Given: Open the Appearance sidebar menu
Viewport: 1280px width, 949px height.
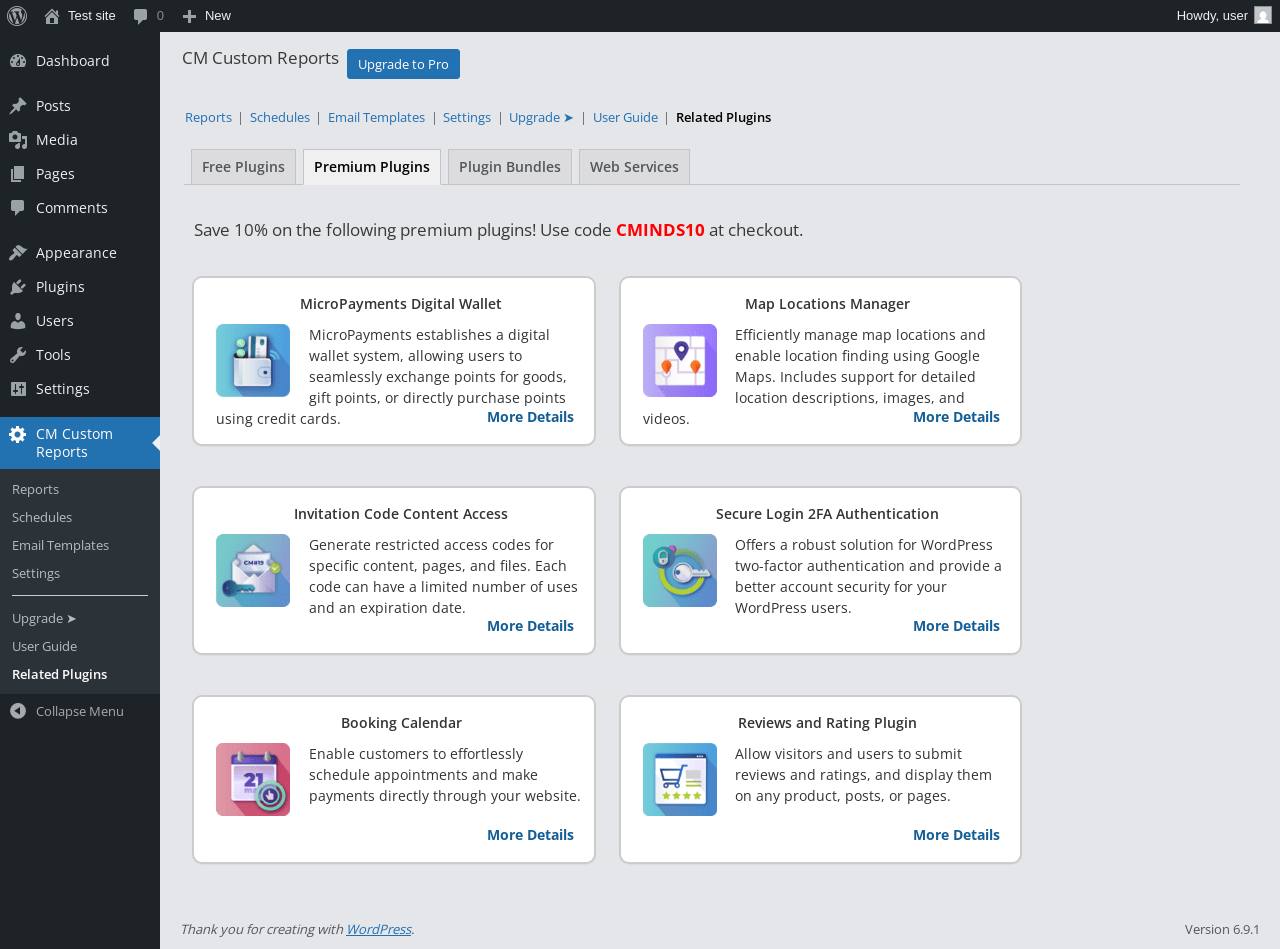Looking at the screenshot, I should (76, 253).
